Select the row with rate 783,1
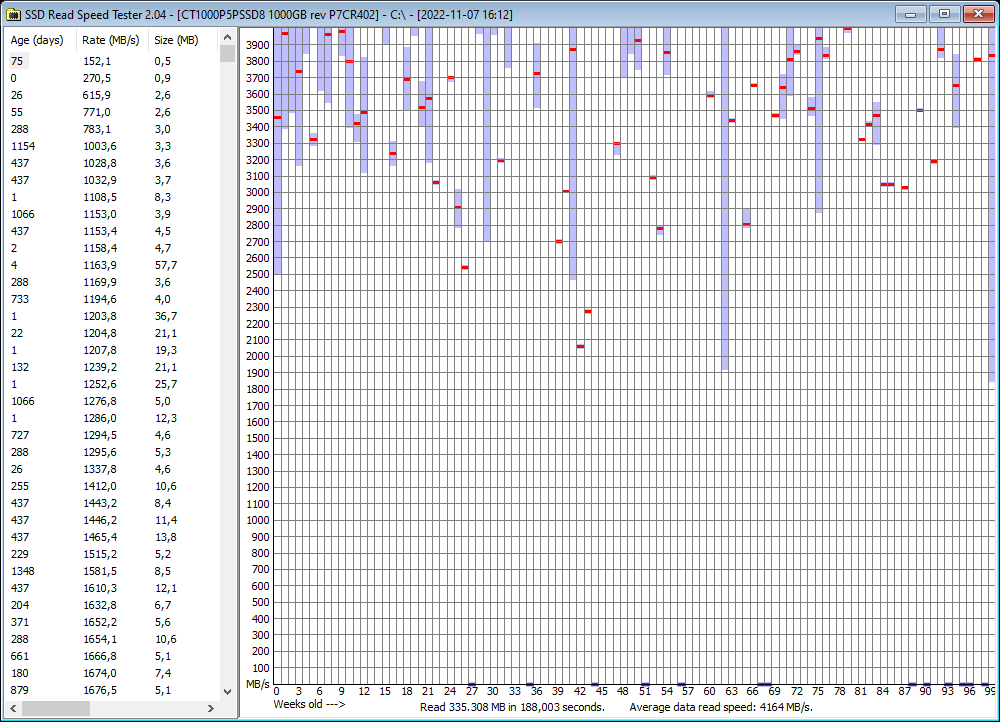The image size is (1000, 722). coord(112,129)
